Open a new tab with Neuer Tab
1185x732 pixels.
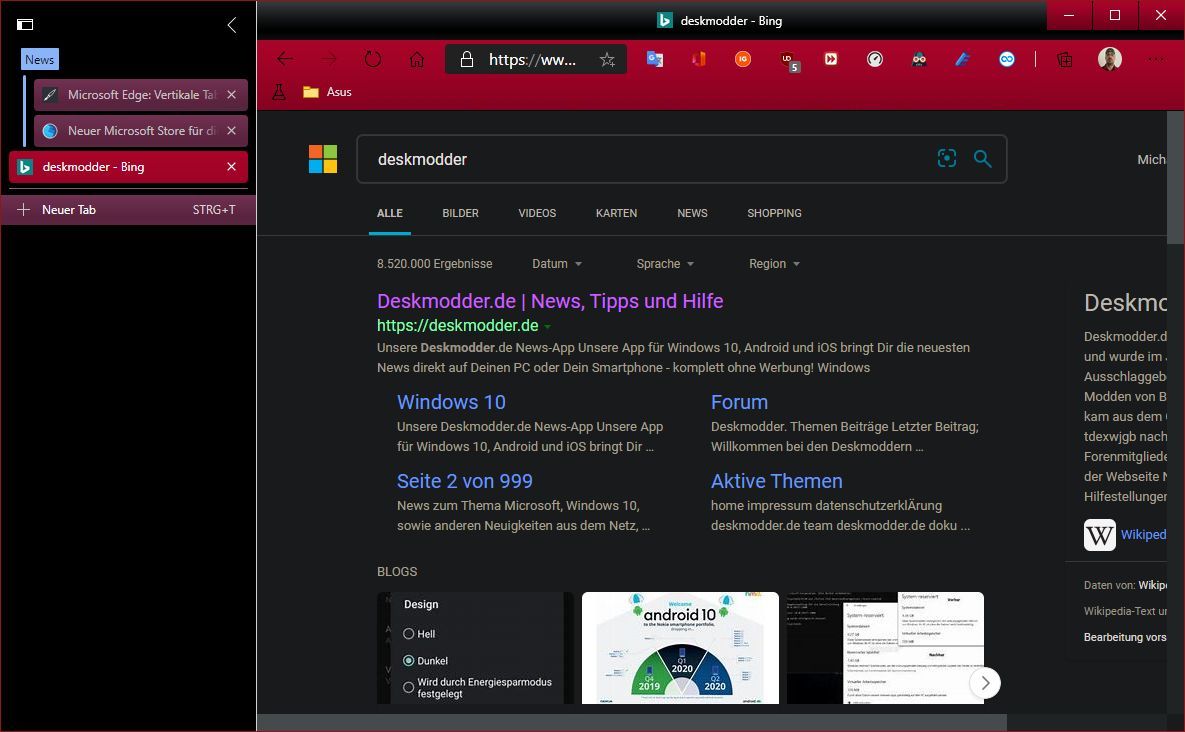click(x=128, y=210)
